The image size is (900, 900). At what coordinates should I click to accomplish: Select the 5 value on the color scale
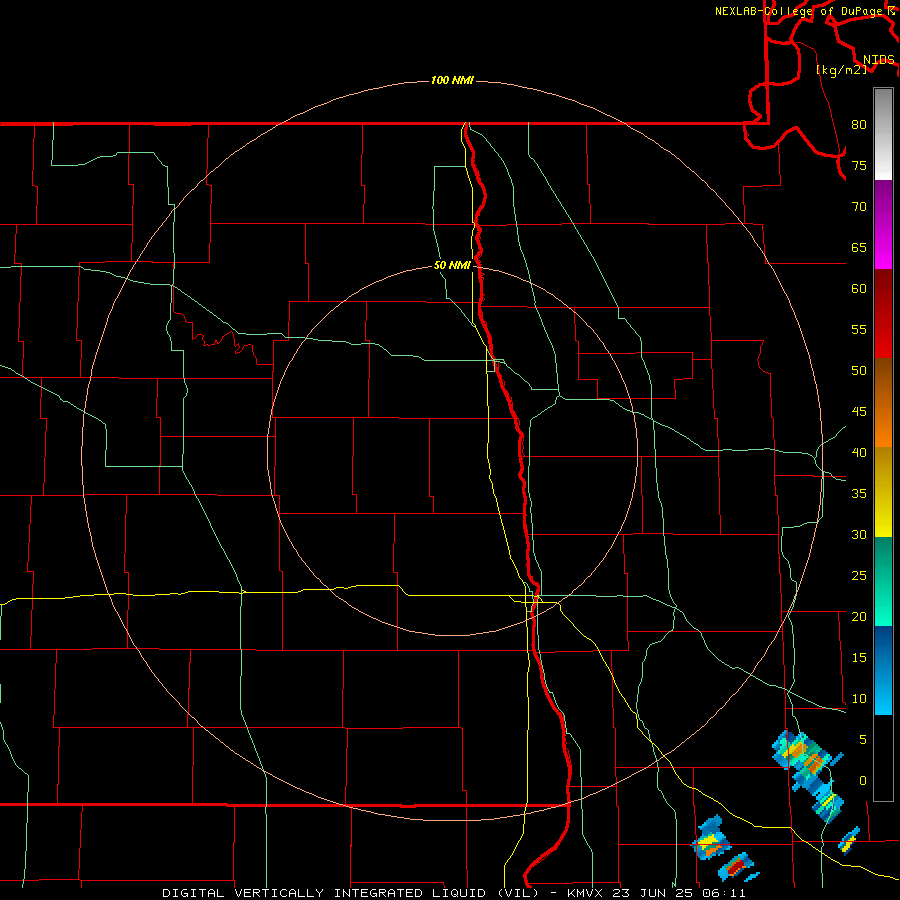(863, 740)
